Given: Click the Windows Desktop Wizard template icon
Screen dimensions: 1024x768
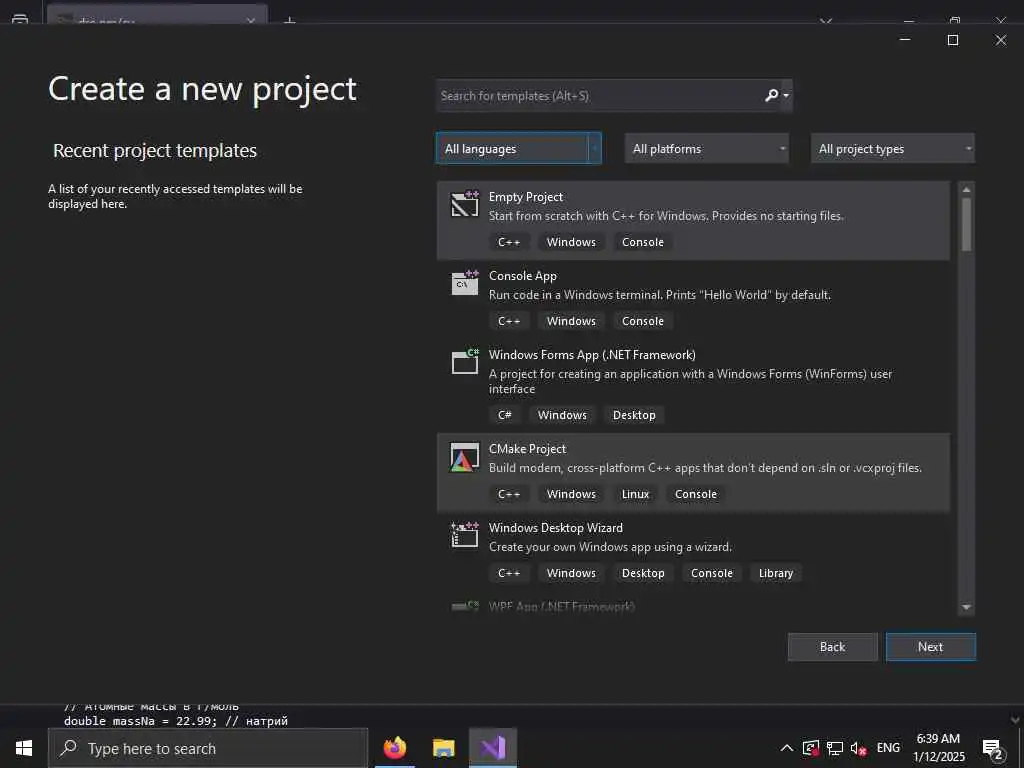Looking at the screenshot, I should click(465, 535).
